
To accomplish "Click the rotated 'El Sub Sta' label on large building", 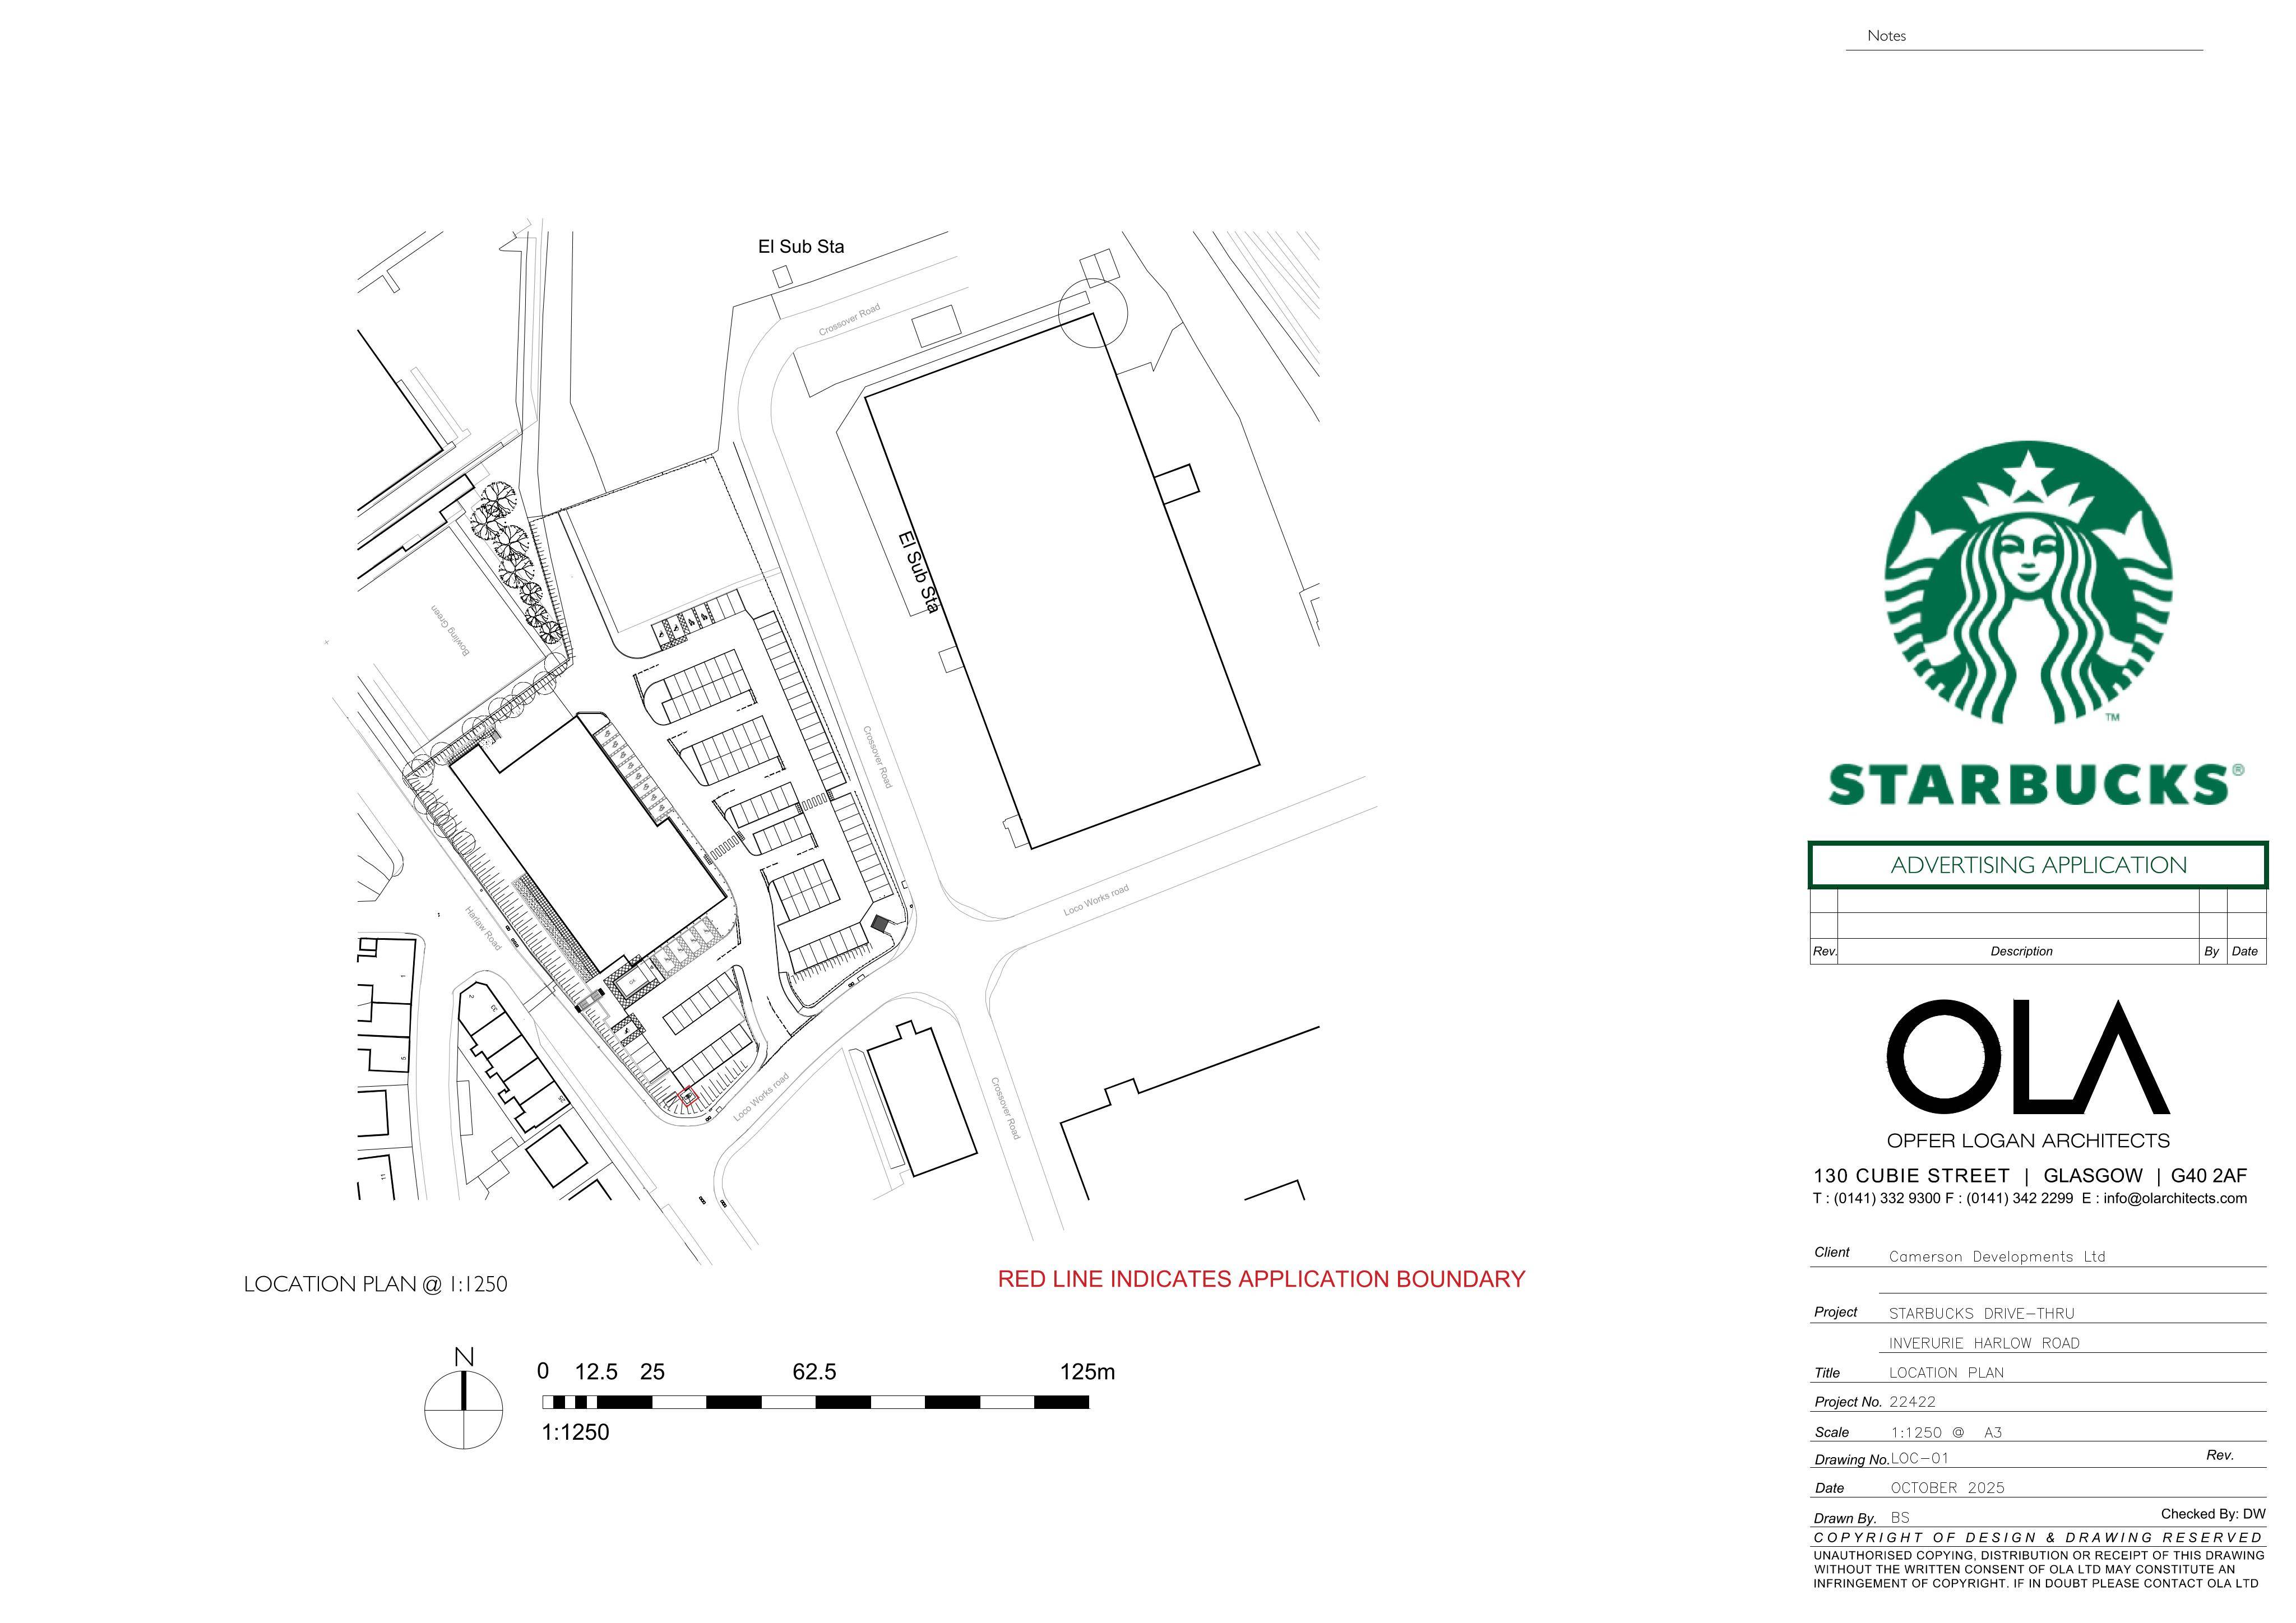I will pos(920,571).
